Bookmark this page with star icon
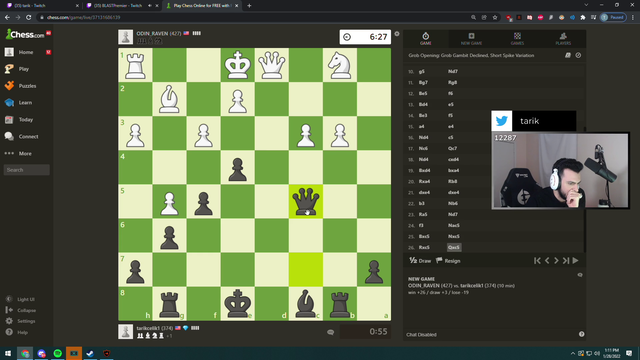This screenshot has height=360, width=640. click(x=495, y=18)
